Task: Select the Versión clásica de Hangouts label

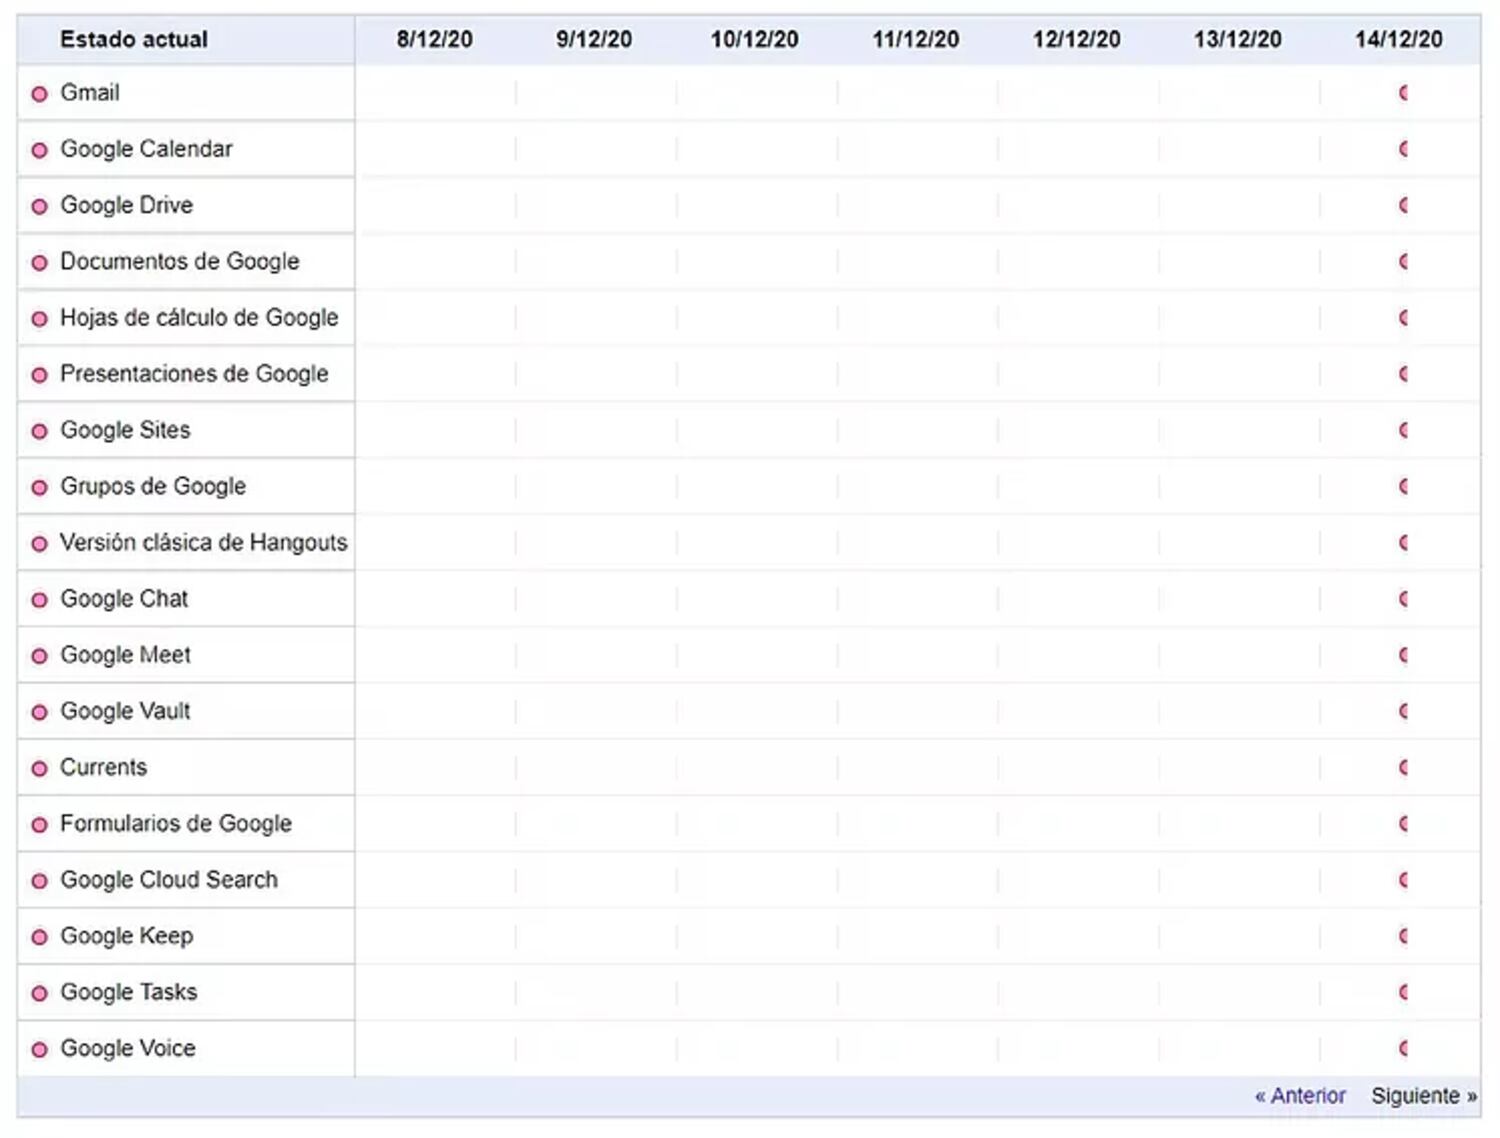Action: pos(204,542)
